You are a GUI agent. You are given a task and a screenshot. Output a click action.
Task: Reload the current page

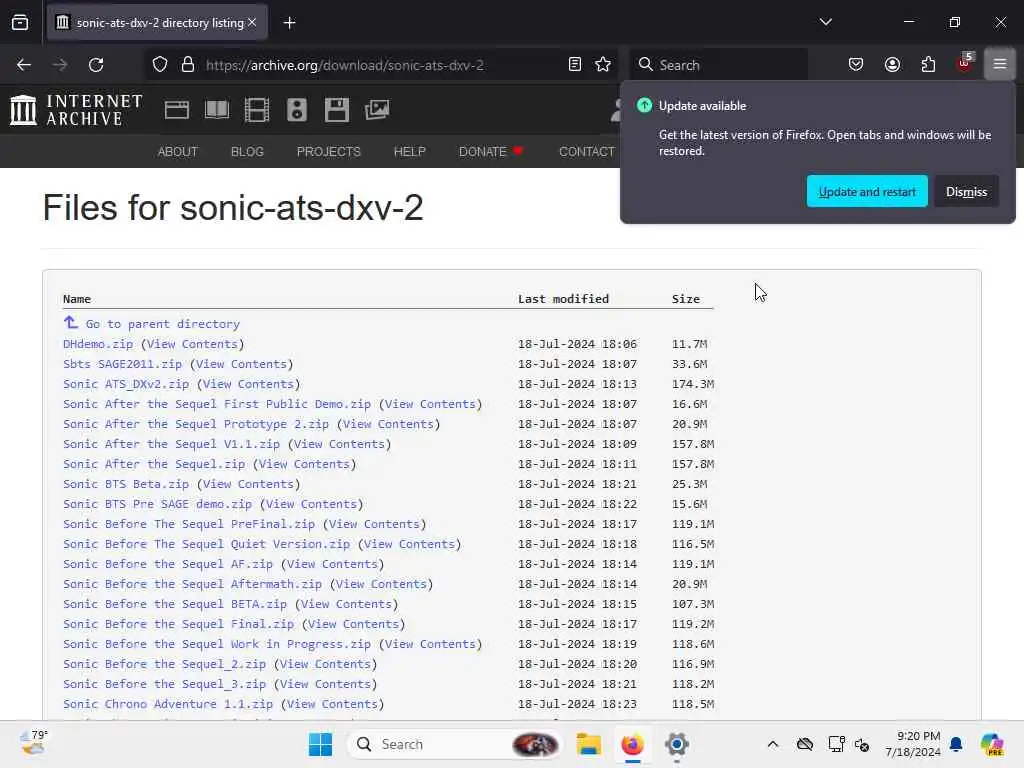click(x=96, y=65)
